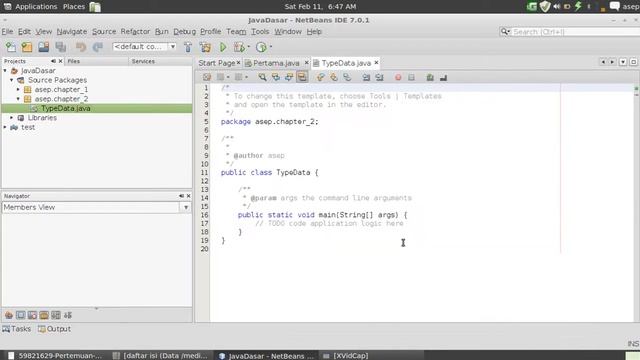Click the Toggle Bookmark editor icon
Viewport: 640px width, 360px height.
pos(347,77)
